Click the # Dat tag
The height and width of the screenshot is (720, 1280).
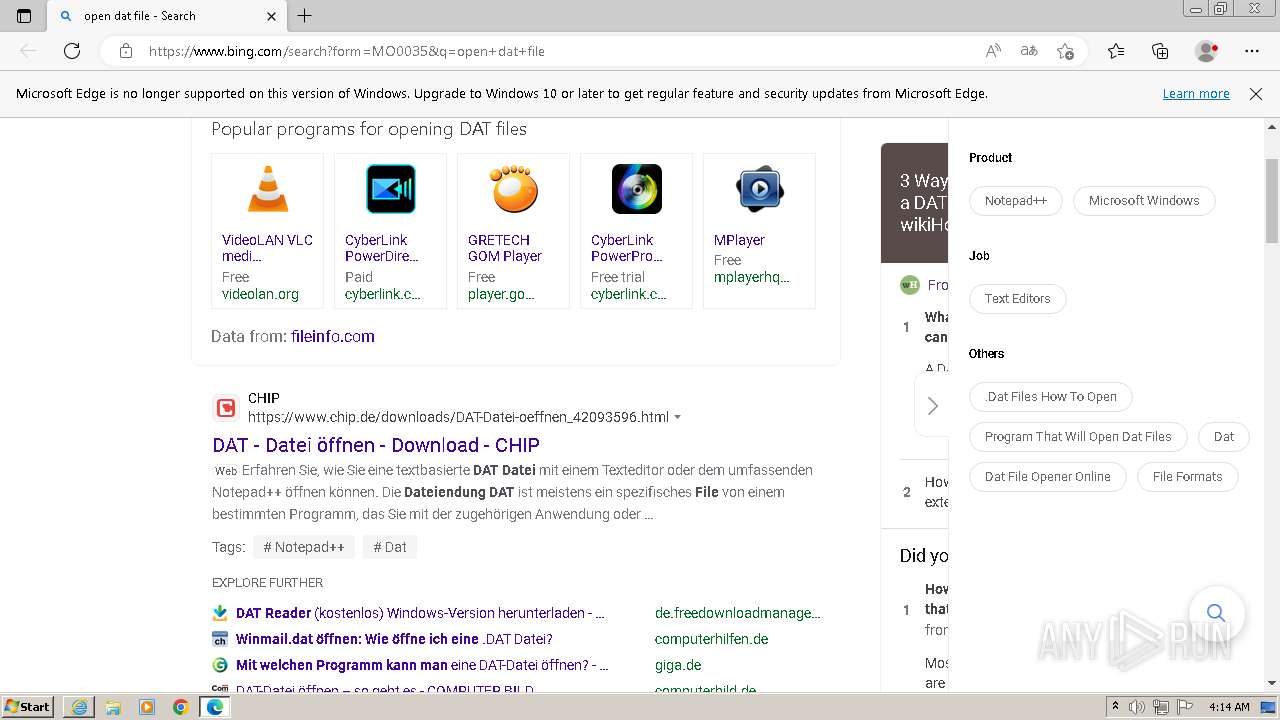click(390, 547)
